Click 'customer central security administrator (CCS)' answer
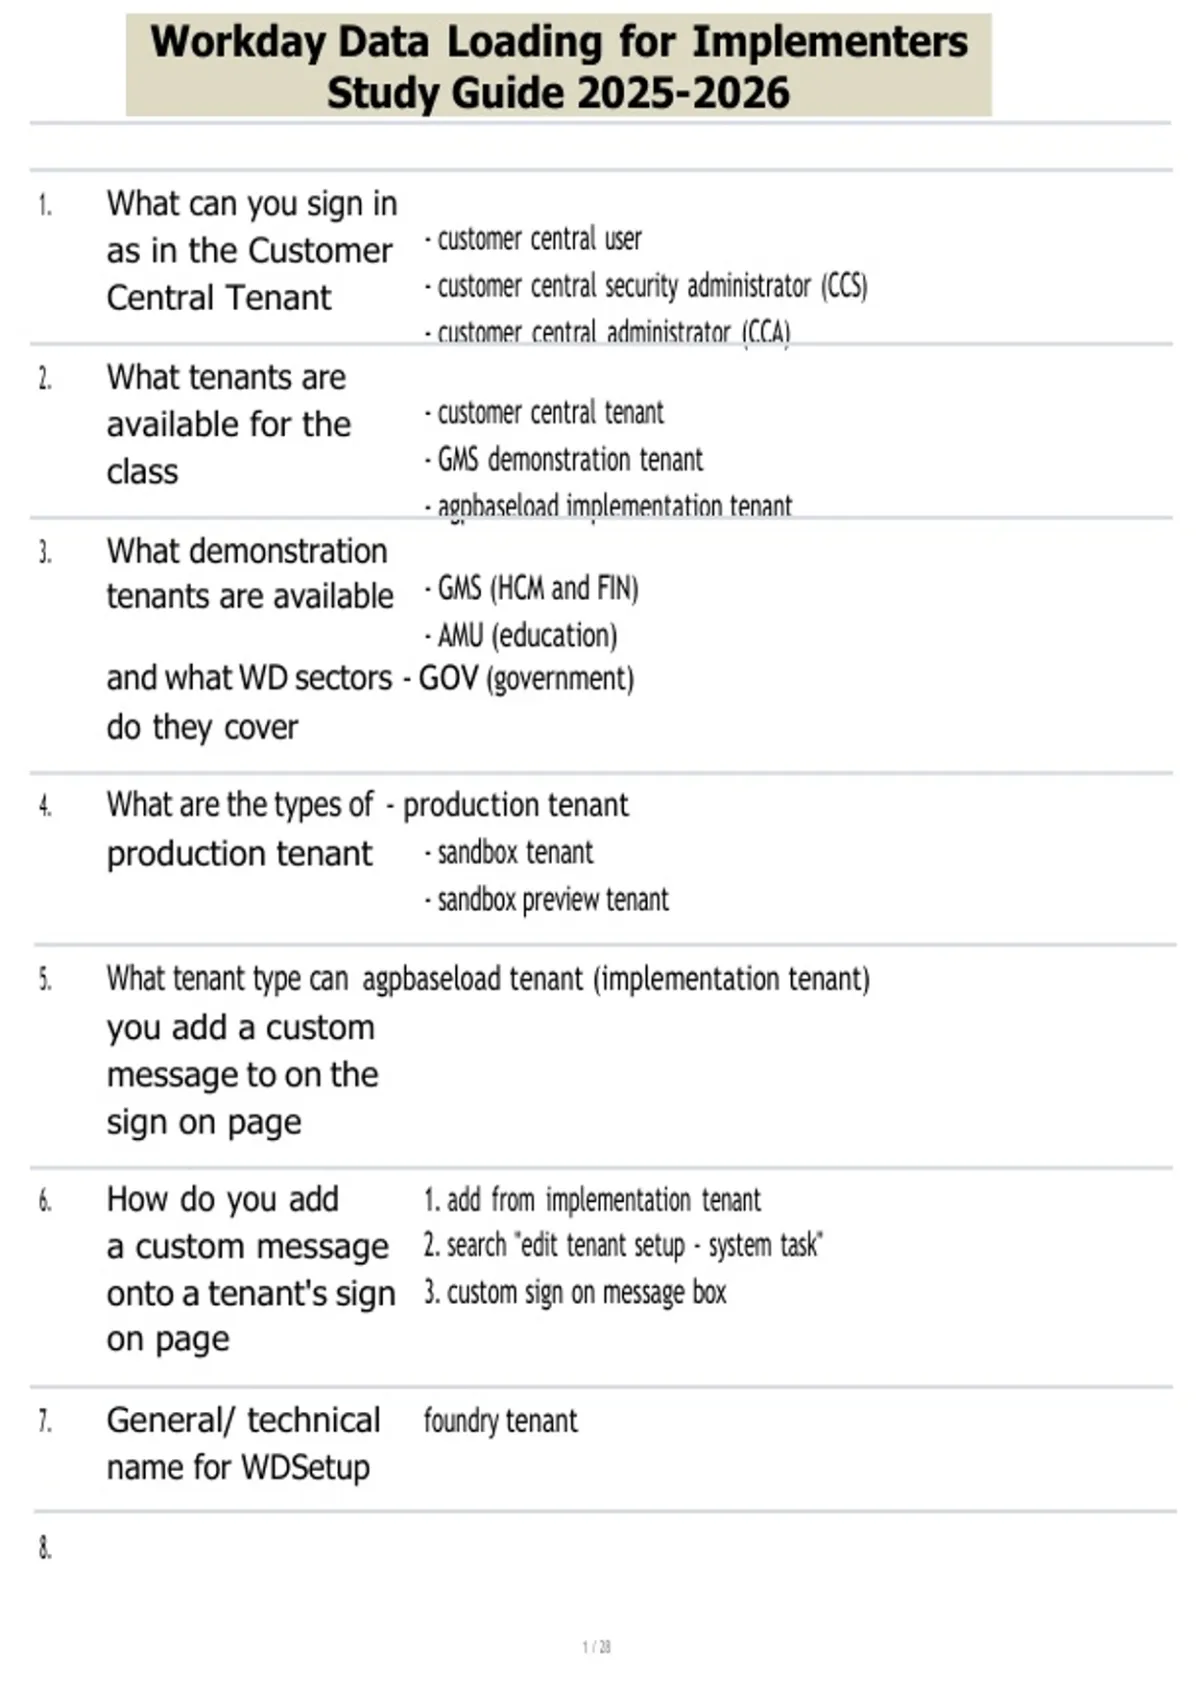The height and width of the screenshot is (1700, 1200). click(x=646, y=286)
